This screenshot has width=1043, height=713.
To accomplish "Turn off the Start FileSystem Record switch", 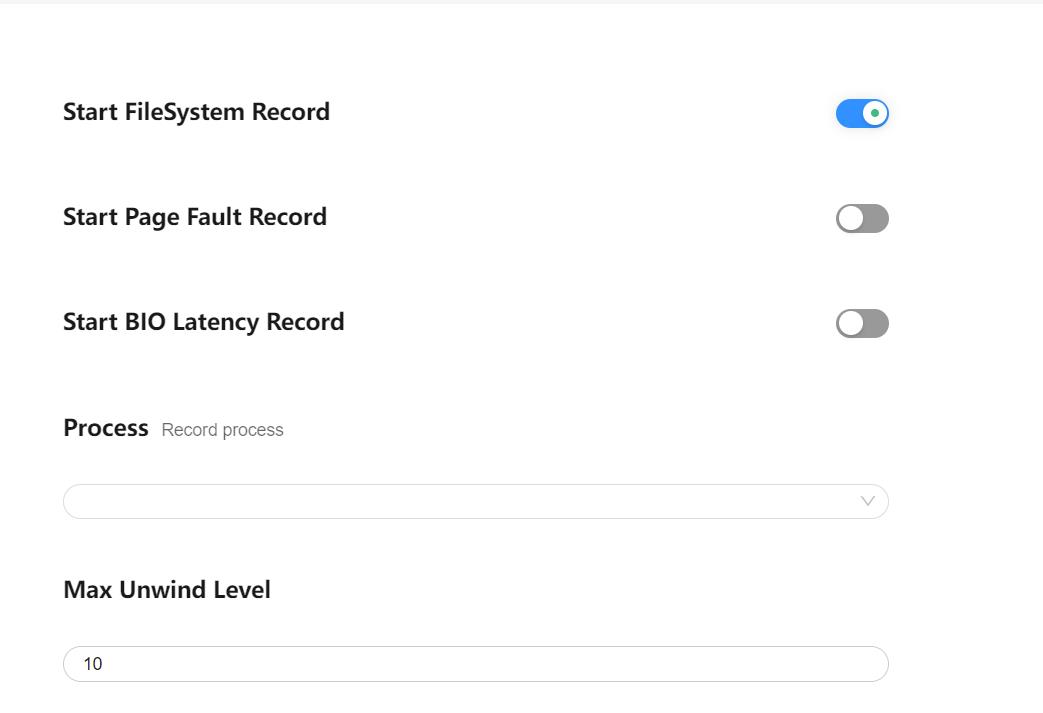I will [862, 113].
